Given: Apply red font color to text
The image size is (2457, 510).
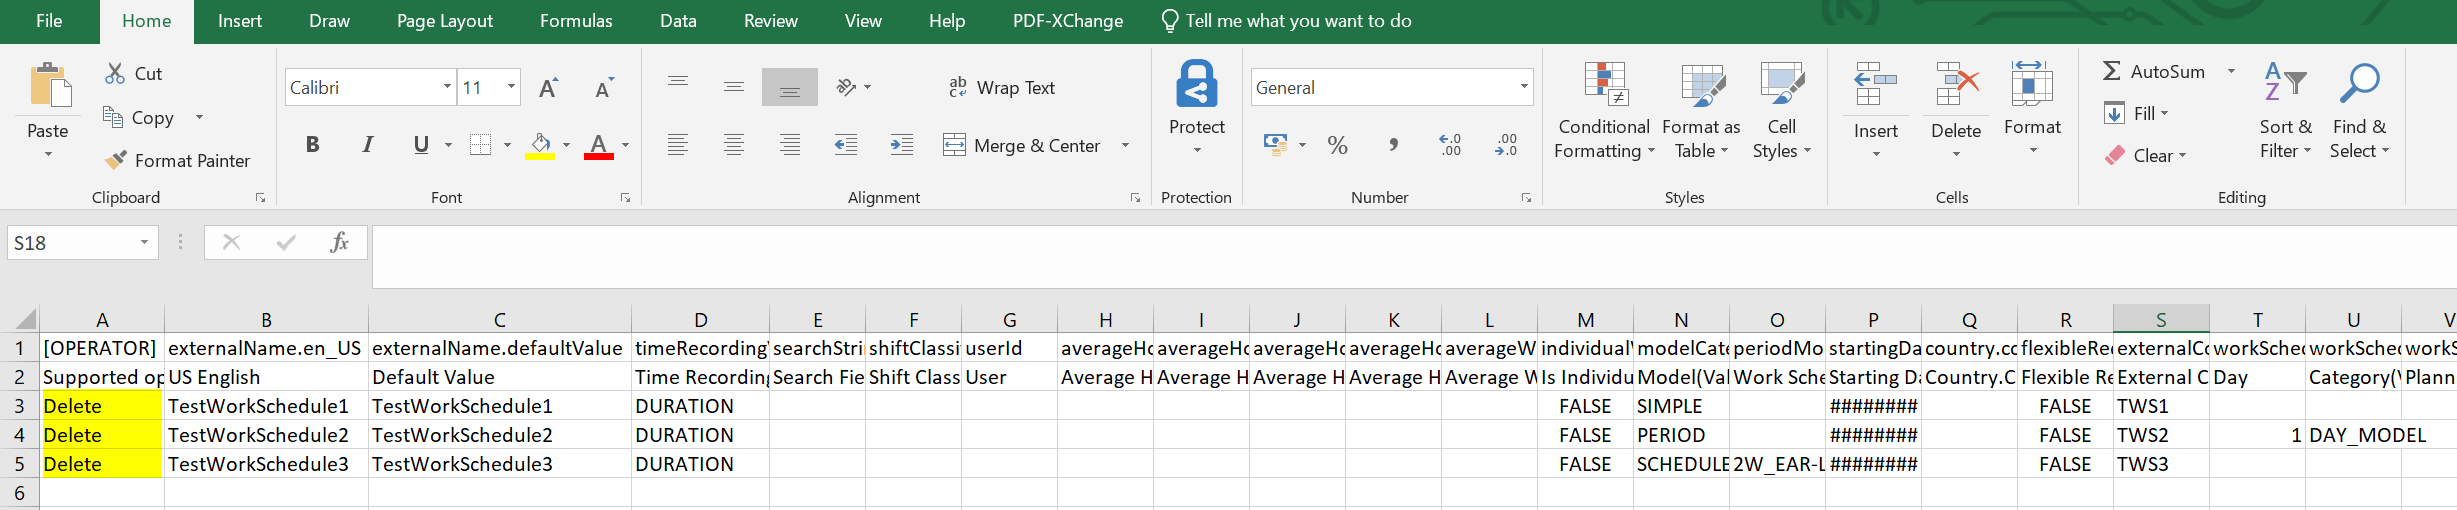Looking at the screenshot, I should [598, 145].
